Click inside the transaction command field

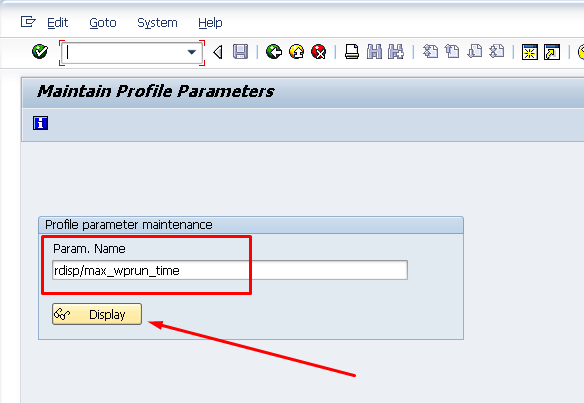127,53
